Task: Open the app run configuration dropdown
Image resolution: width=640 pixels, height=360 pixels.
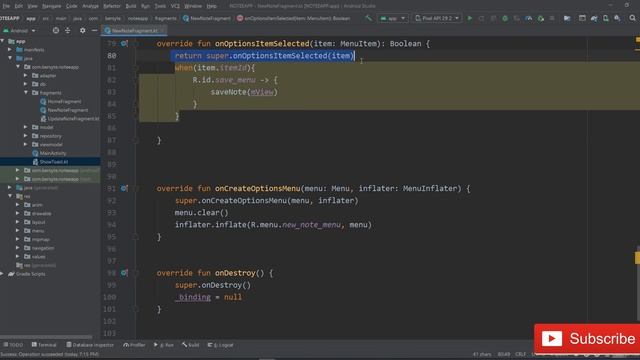Action: (x=393, y=18)
